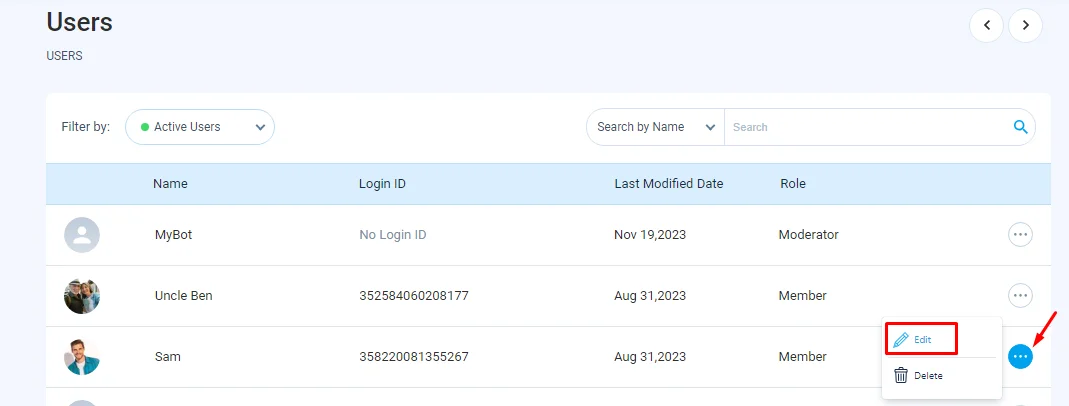The width and height of the screenshot is (1069, 406).
Task: Click the Moderator role cell
Action: [809, 235]
